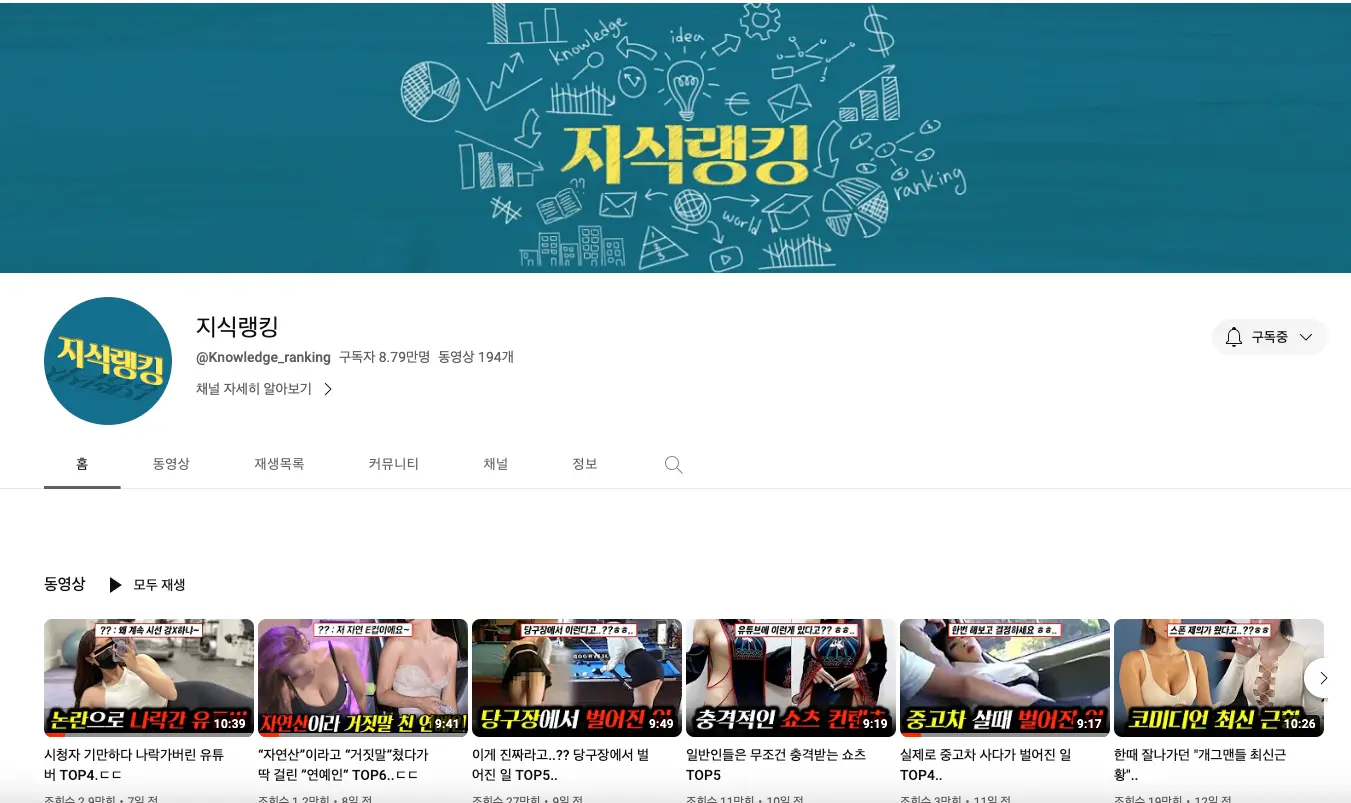Click the channel search magnifier icon
The height and width of the screenshot is (803, 1351).
[x=674, y=465]
